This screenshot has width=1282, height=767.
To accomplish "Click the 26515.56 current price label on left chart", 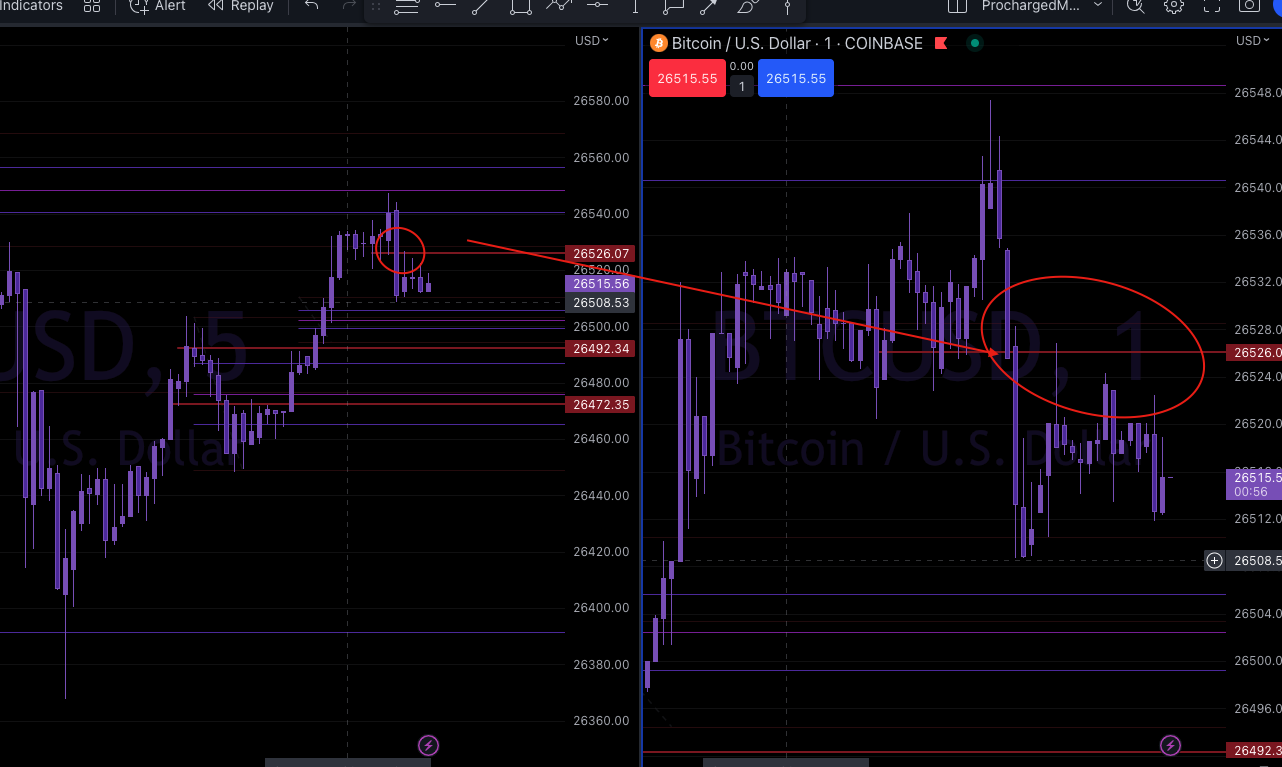I will [600, 283].
